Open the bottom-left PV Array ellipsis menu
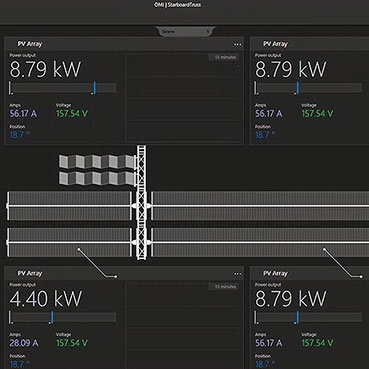369x369 pixels. pos(238,274)
